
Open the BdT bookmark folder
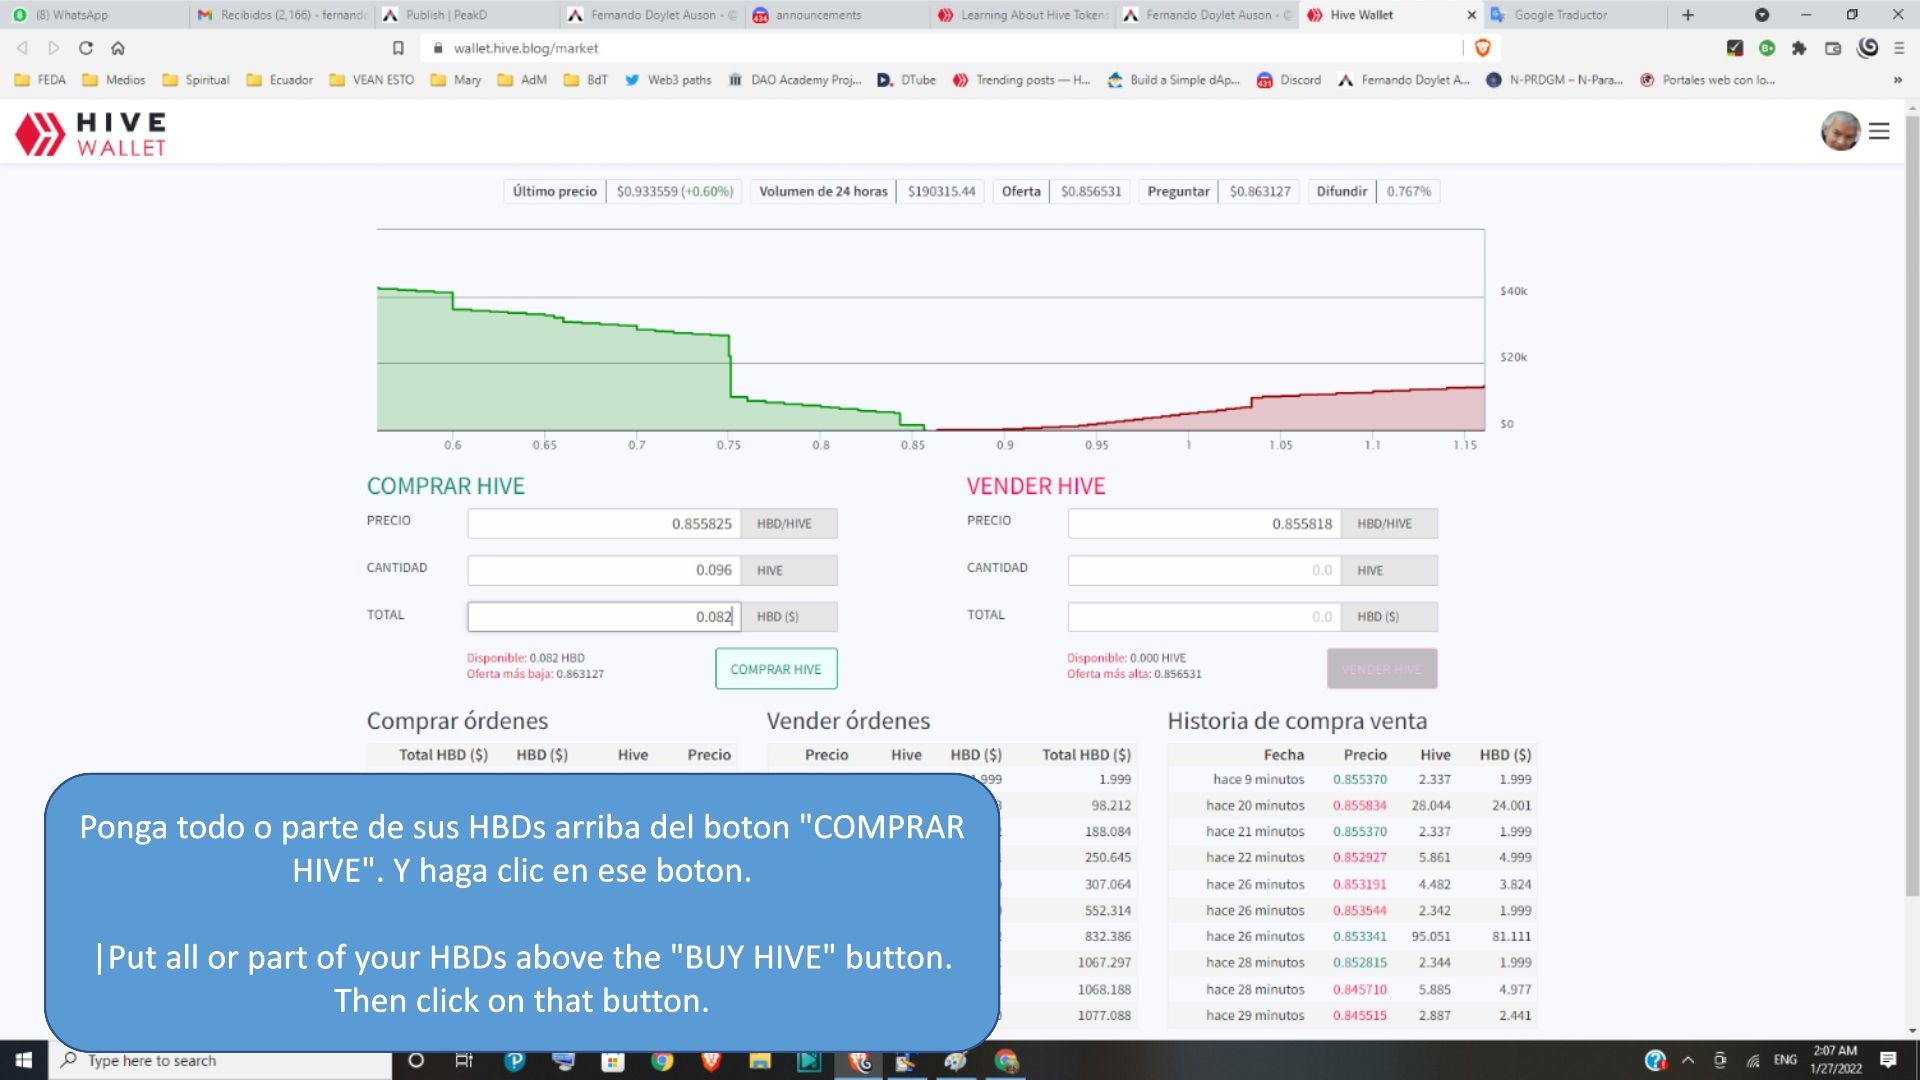click(586, 80)
